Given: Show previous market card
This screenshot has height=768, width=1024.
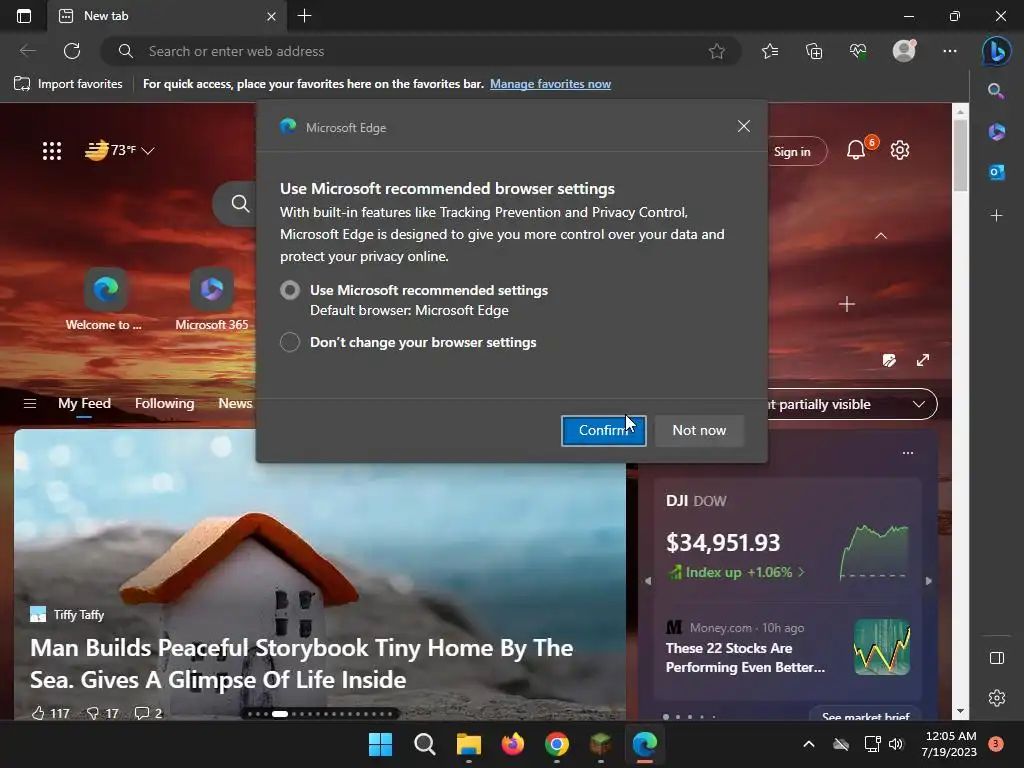Looking at the screenshot, I should point(648,581).
